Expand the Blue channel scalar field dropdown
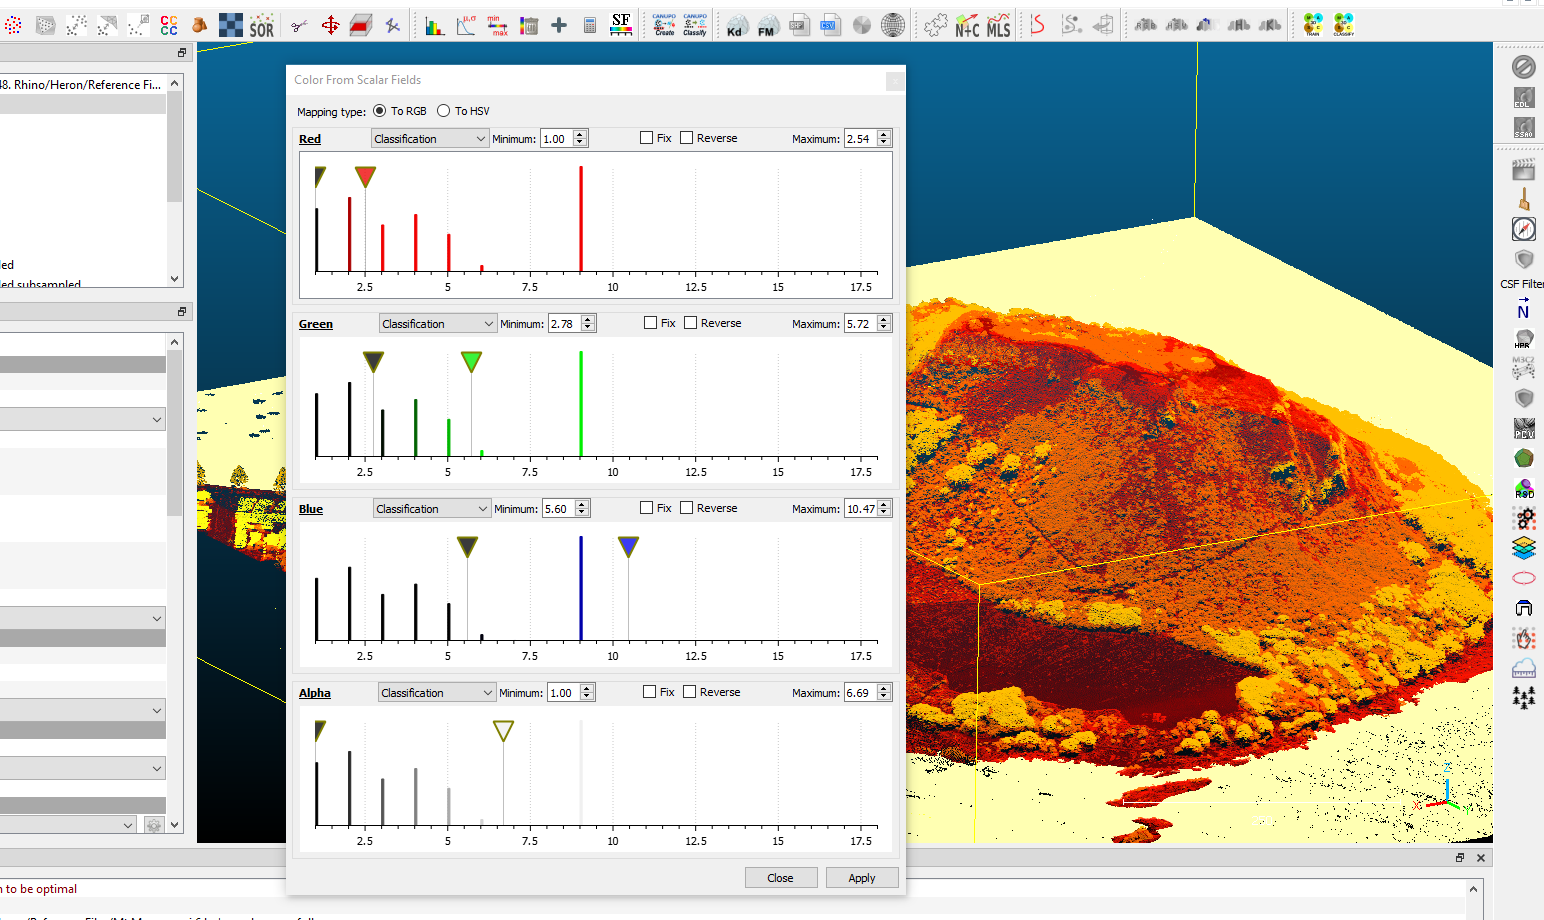The height and width of the screenshot is (920, 1544). click(x=431, y=509)
